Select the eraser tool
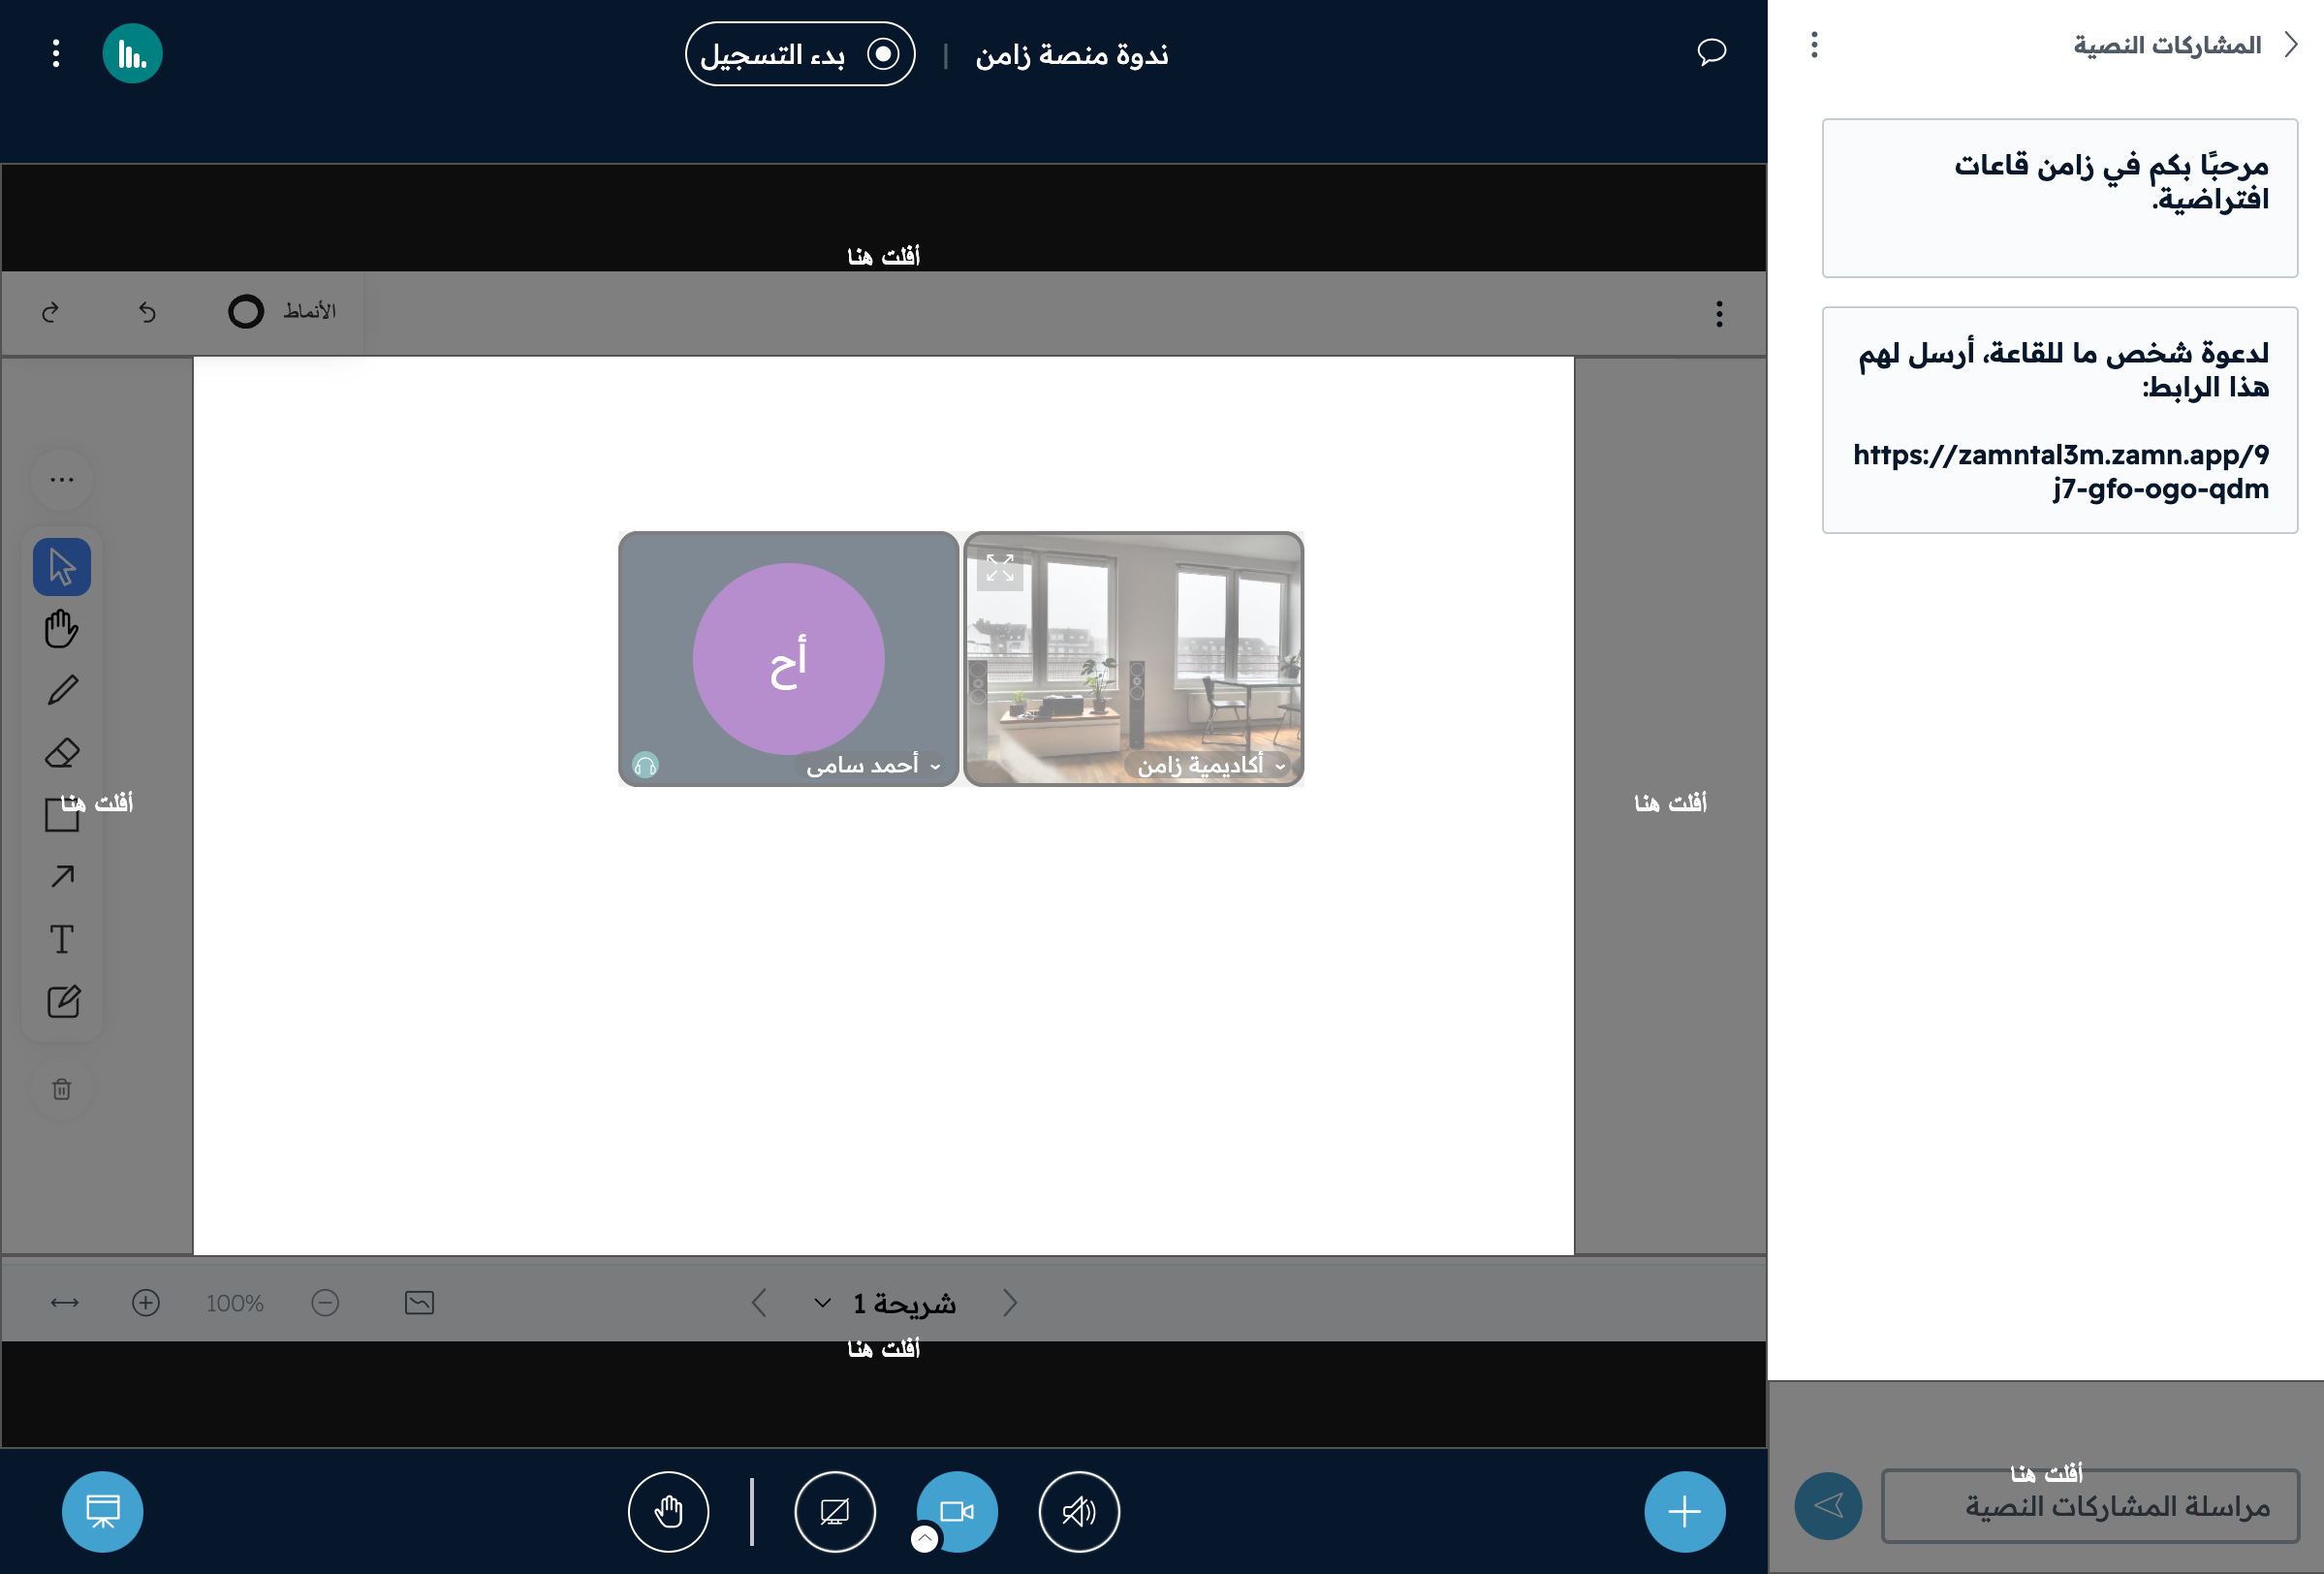Screen dimensions: 2324x1574 pos(62,752)
